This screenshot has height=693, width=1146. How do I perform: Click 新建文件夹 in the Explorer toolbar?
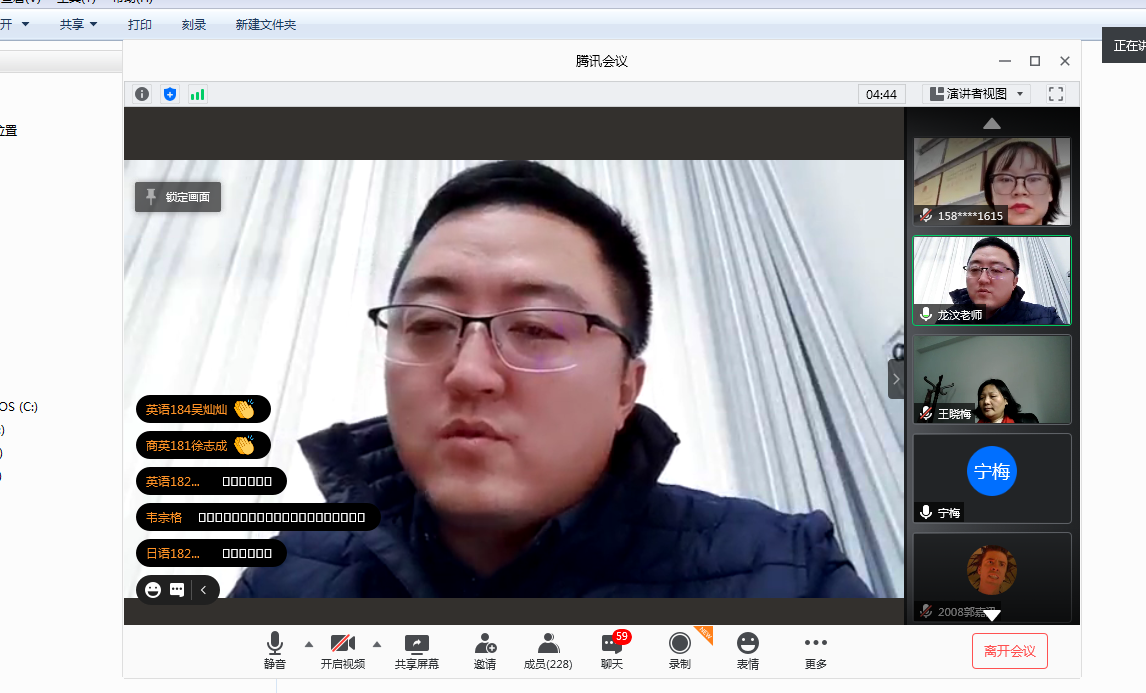266,25
